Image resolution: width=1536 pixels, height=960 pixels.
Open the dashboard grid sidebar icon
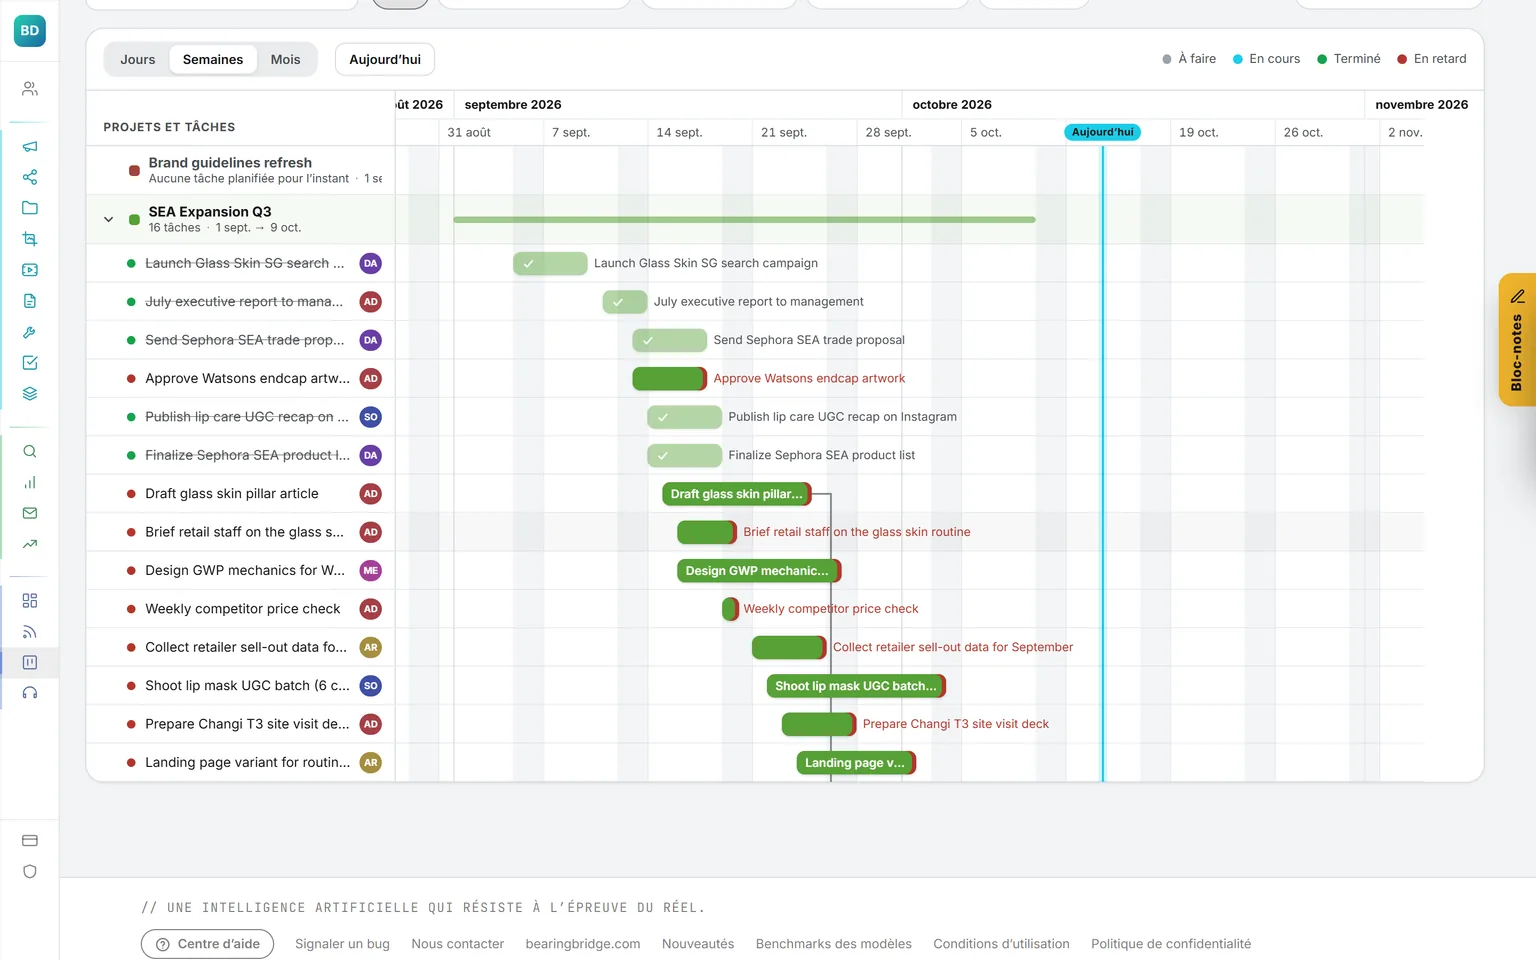(x=30, y=601)
